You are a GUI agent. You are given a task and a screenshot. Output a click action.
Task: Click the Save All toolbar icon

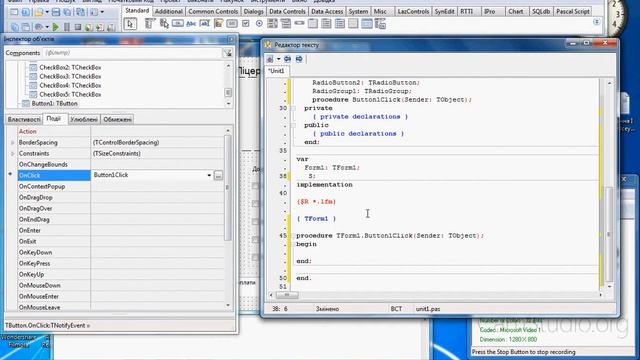(67, 12)
